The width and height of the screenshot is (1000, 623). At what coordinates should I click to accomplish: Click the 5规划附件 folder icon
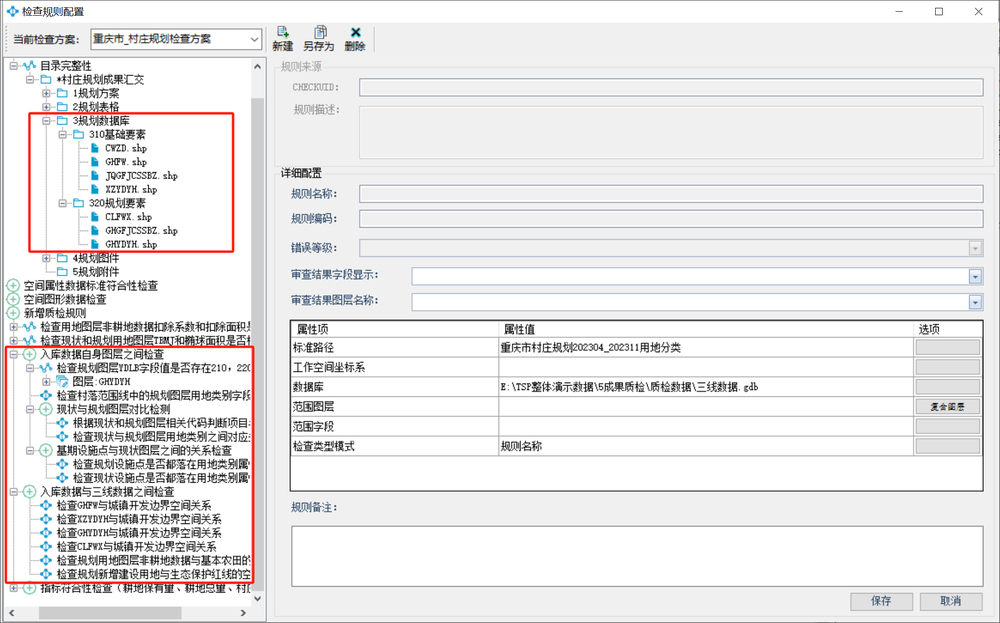(62, 271)
